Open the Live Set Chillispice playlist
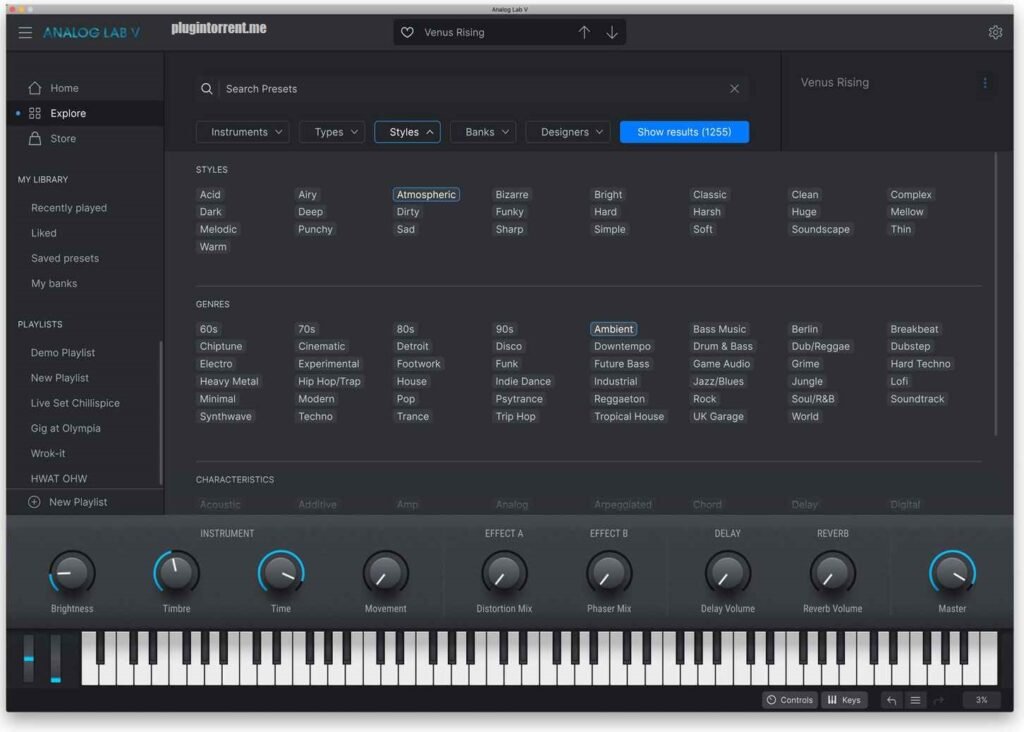Image resolution: width=1024 pixels, height=732 pixels. click(75, 403)
